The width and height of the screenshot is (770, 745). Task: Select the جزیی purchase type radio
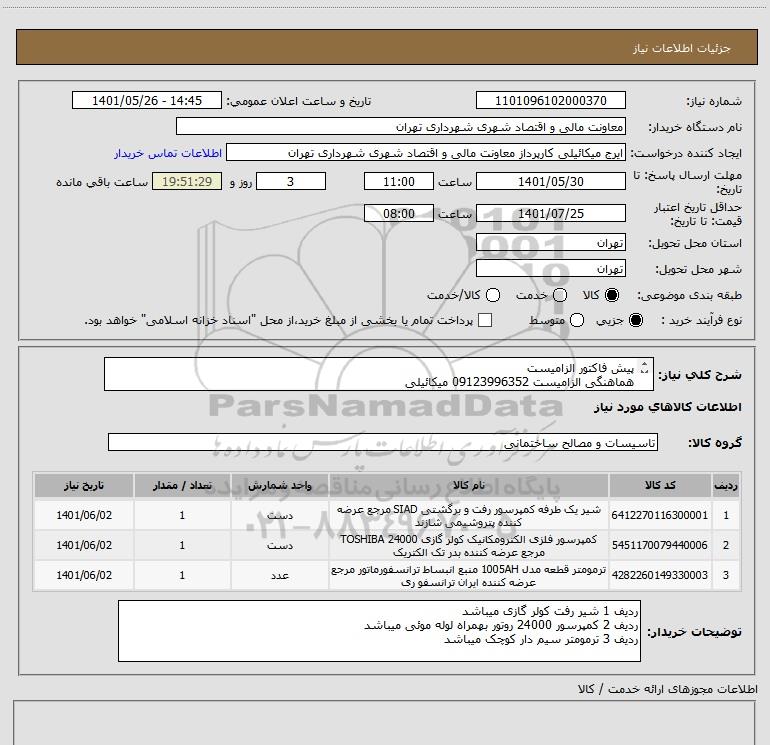coord(636,320)
